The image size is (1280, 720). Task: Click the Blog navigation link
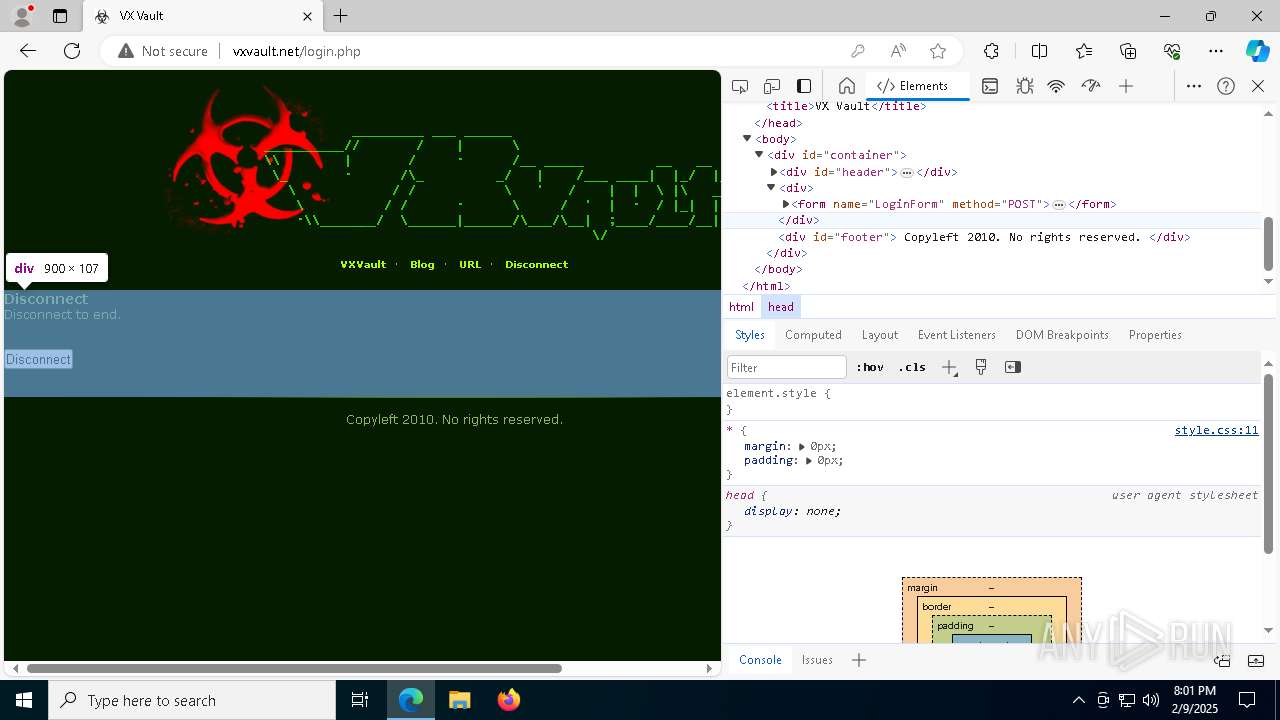(422, 265)
